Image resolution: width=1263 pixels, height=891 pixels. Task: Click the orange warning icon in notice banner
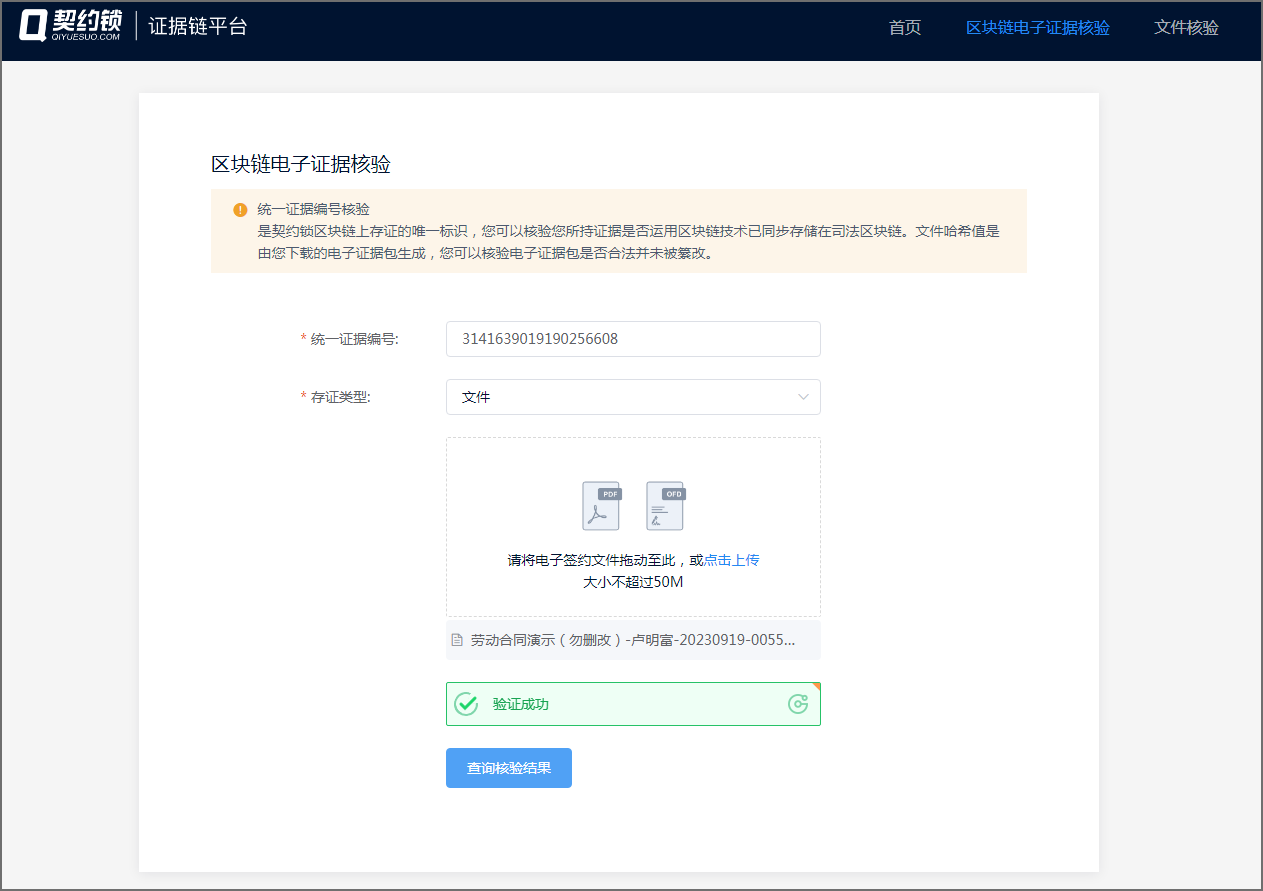tap(239, 210)
